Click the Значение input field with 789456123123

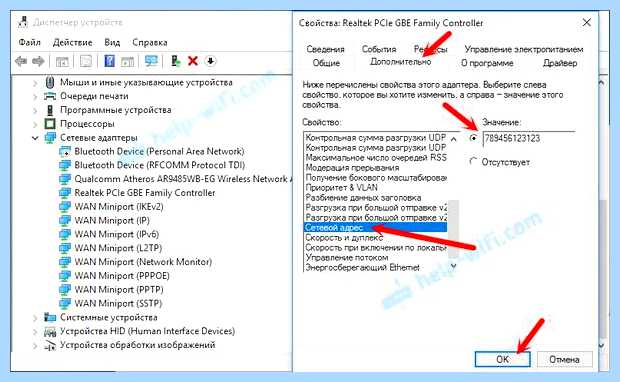click(529, 138)
